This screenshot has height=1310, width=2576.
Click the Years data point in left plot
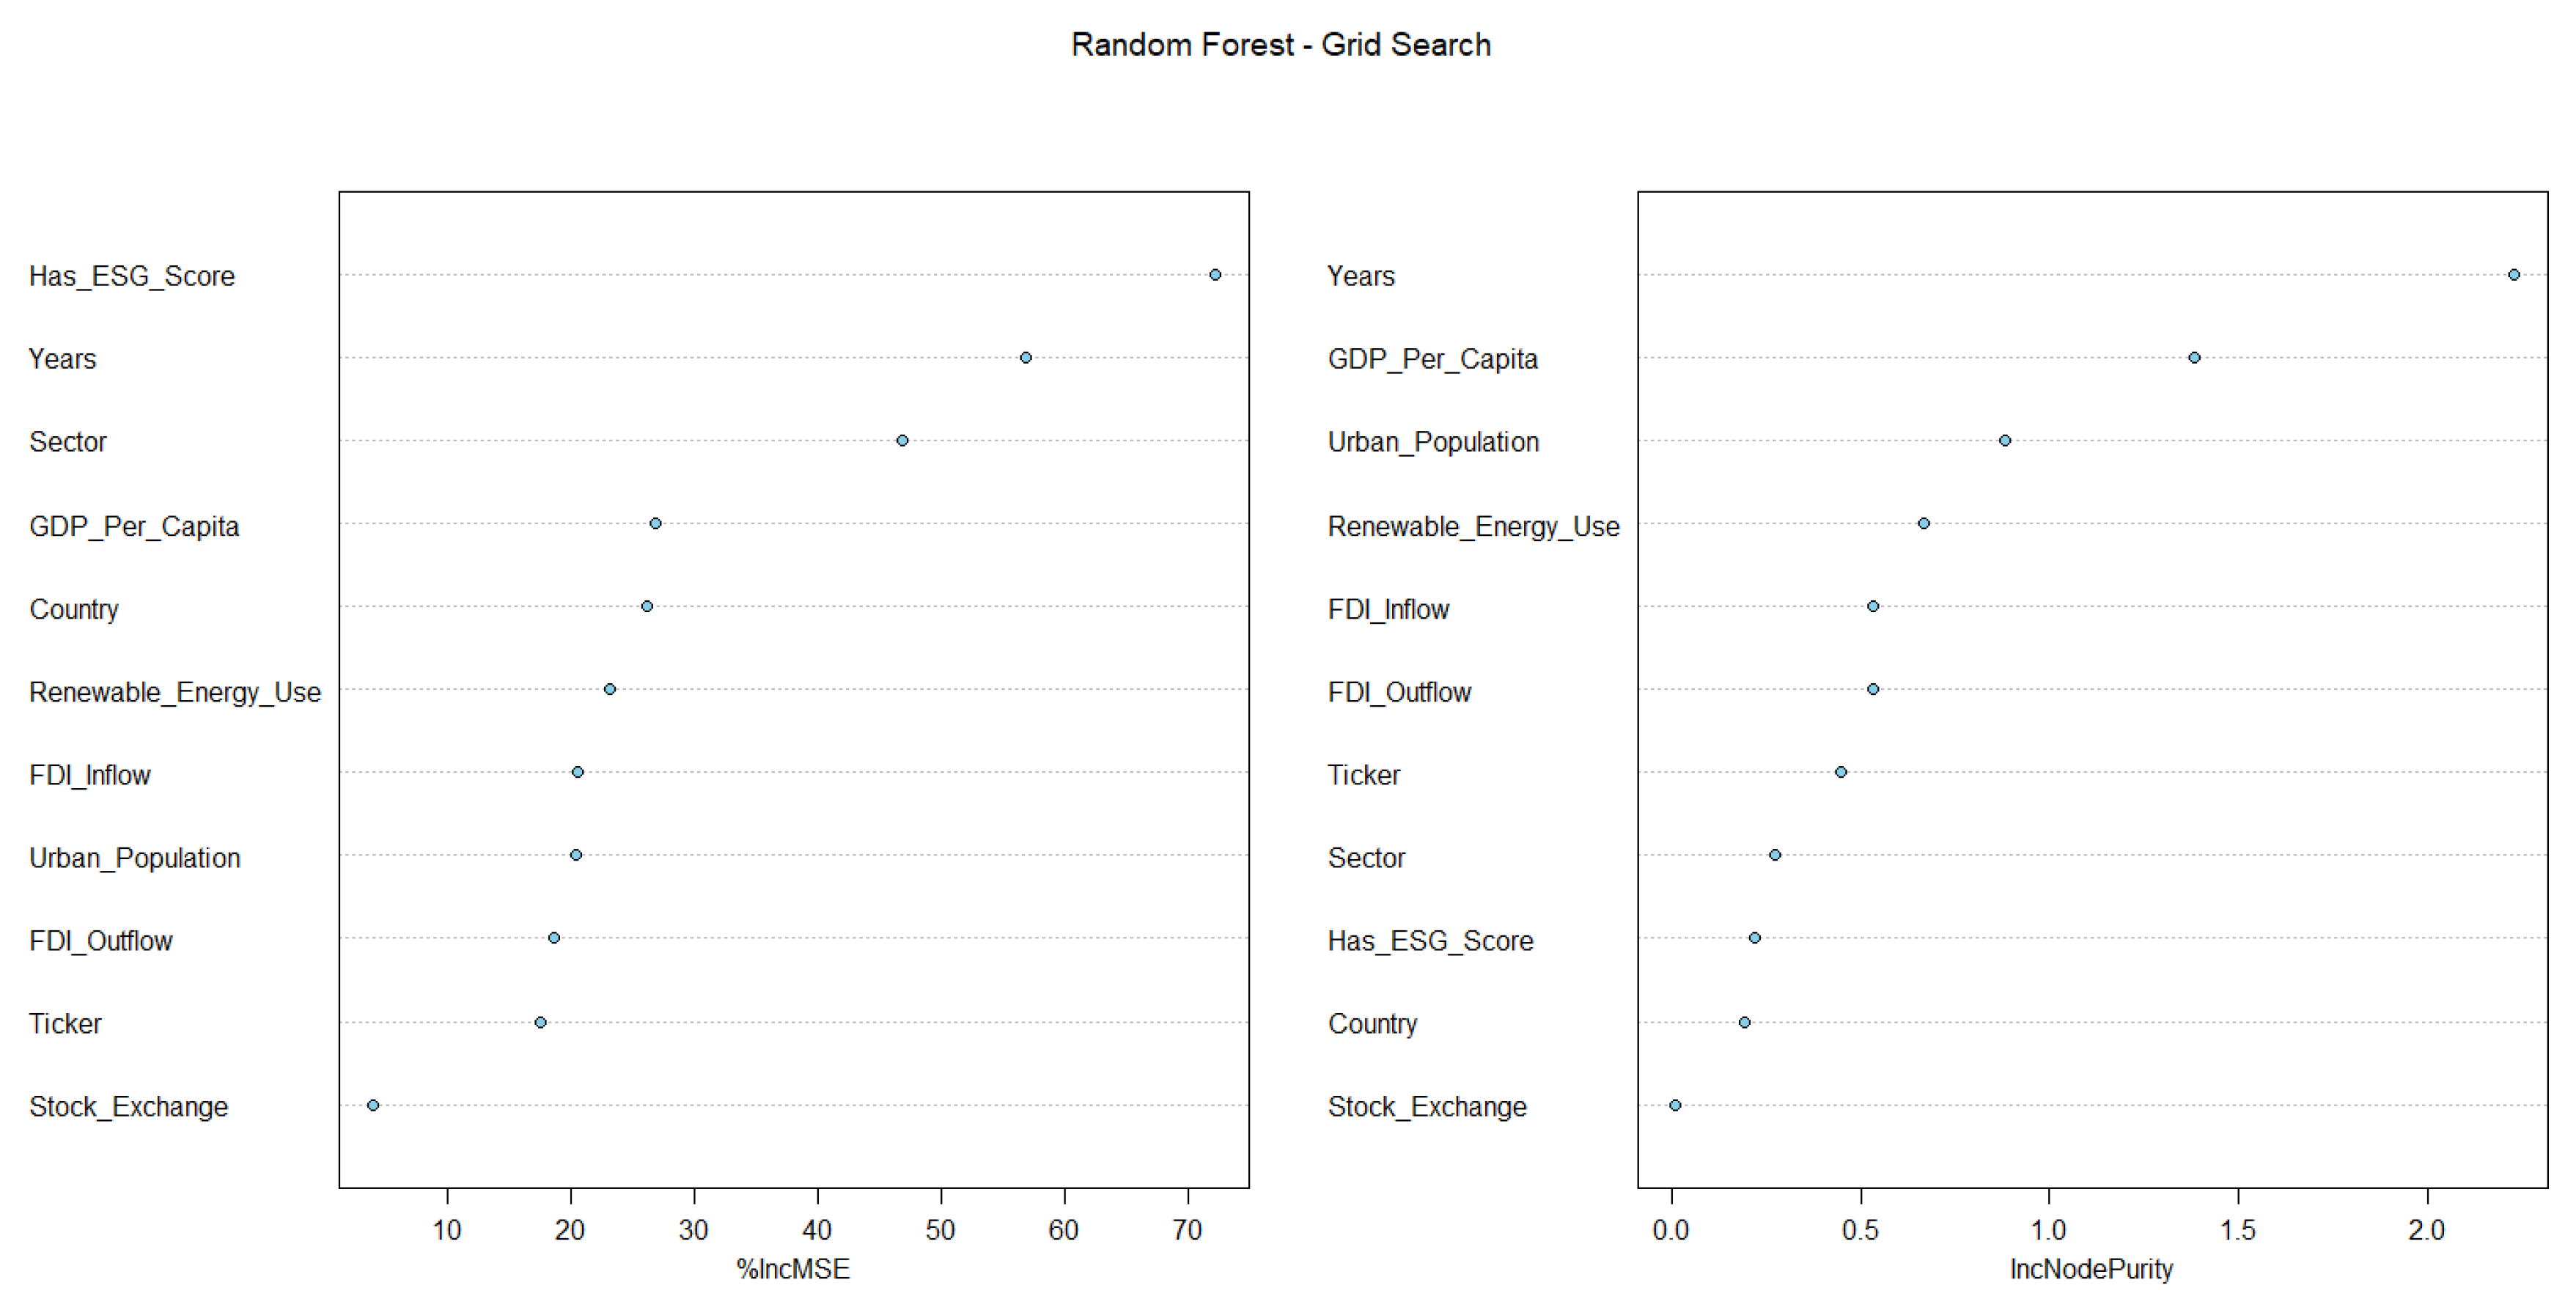click(x=1025, y=358)
